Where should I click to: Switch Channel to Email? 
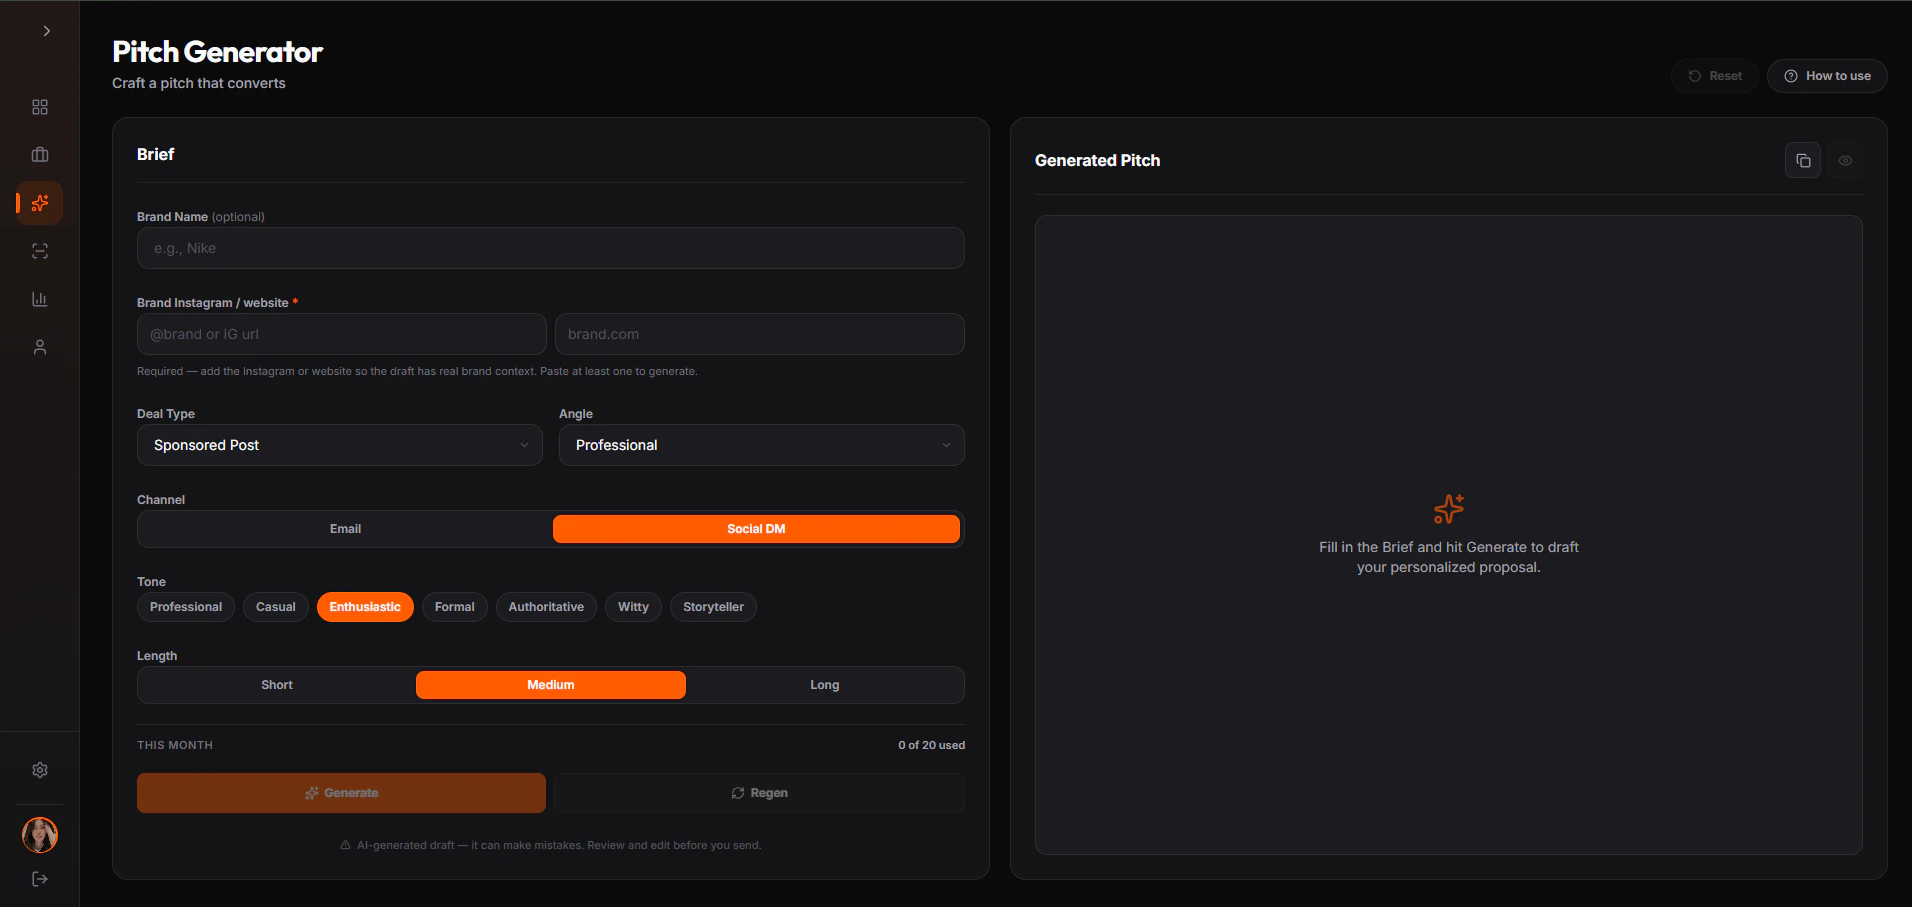tap(346, 529)
